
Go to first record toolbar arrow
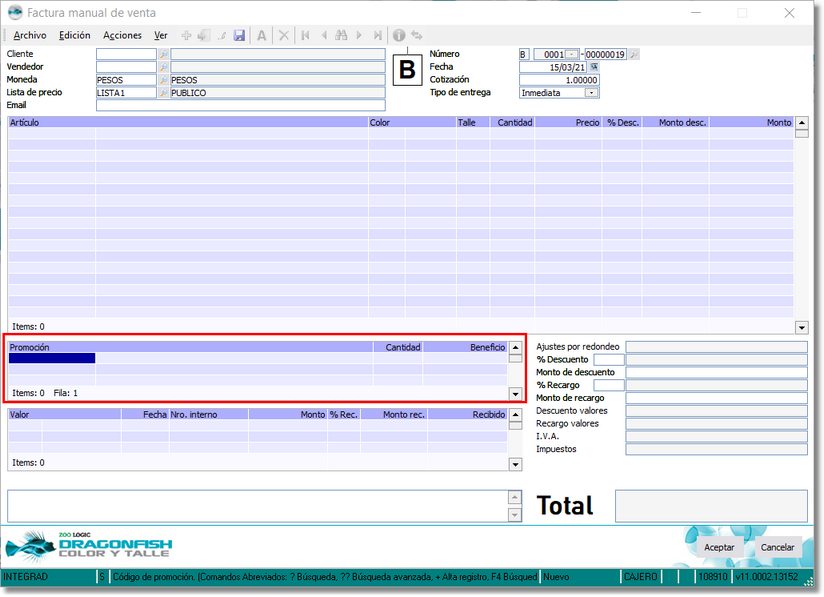(305, 35)
